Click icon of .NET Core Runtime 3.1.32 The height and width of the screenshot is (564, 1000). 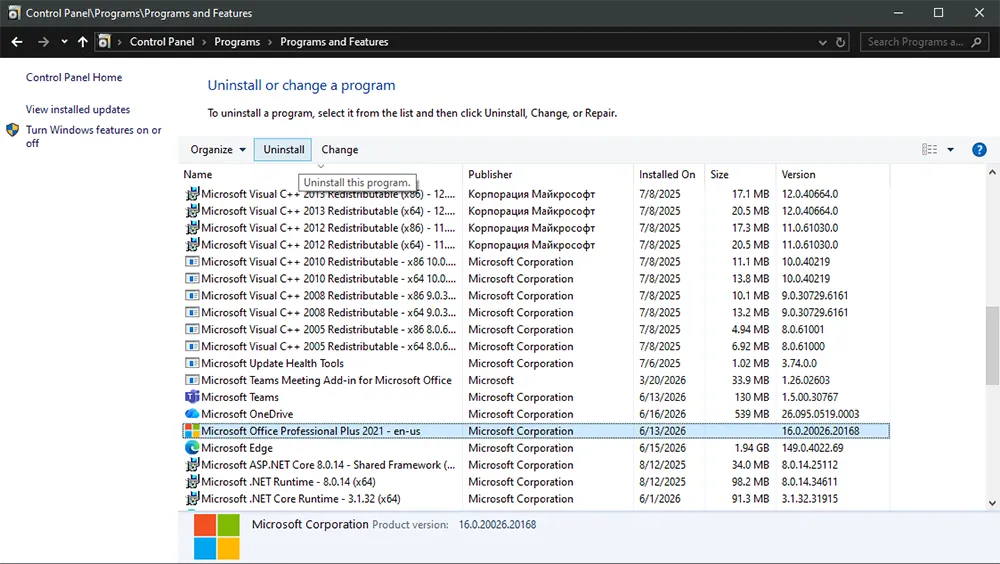tap(192, 499)
